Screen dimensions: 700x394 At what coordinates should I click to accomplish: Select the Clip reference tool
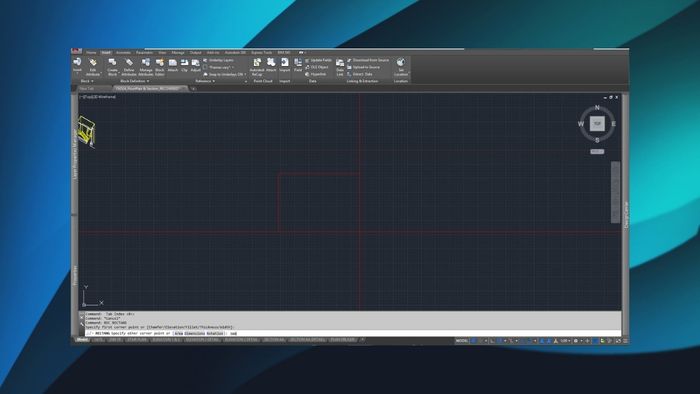click(x=184, y=65)
